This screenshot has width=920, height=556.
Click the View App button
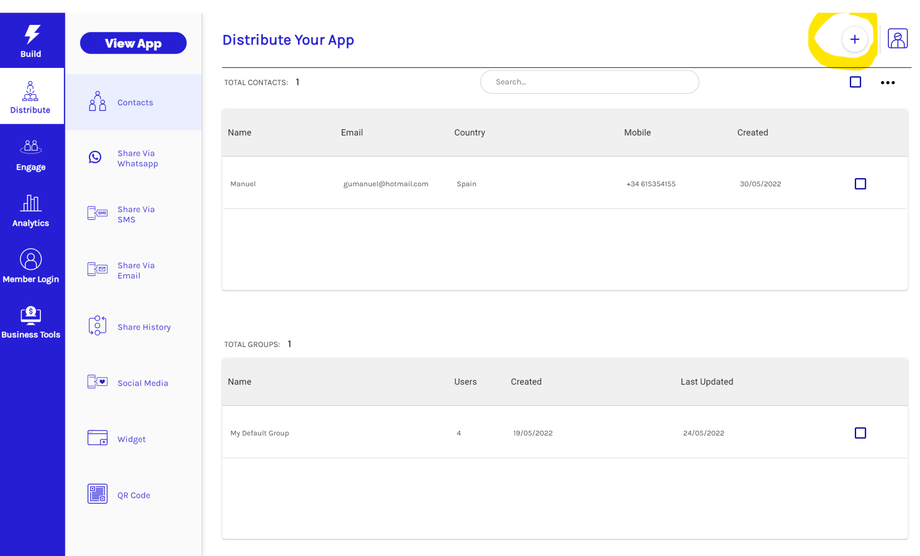point(133,43)
